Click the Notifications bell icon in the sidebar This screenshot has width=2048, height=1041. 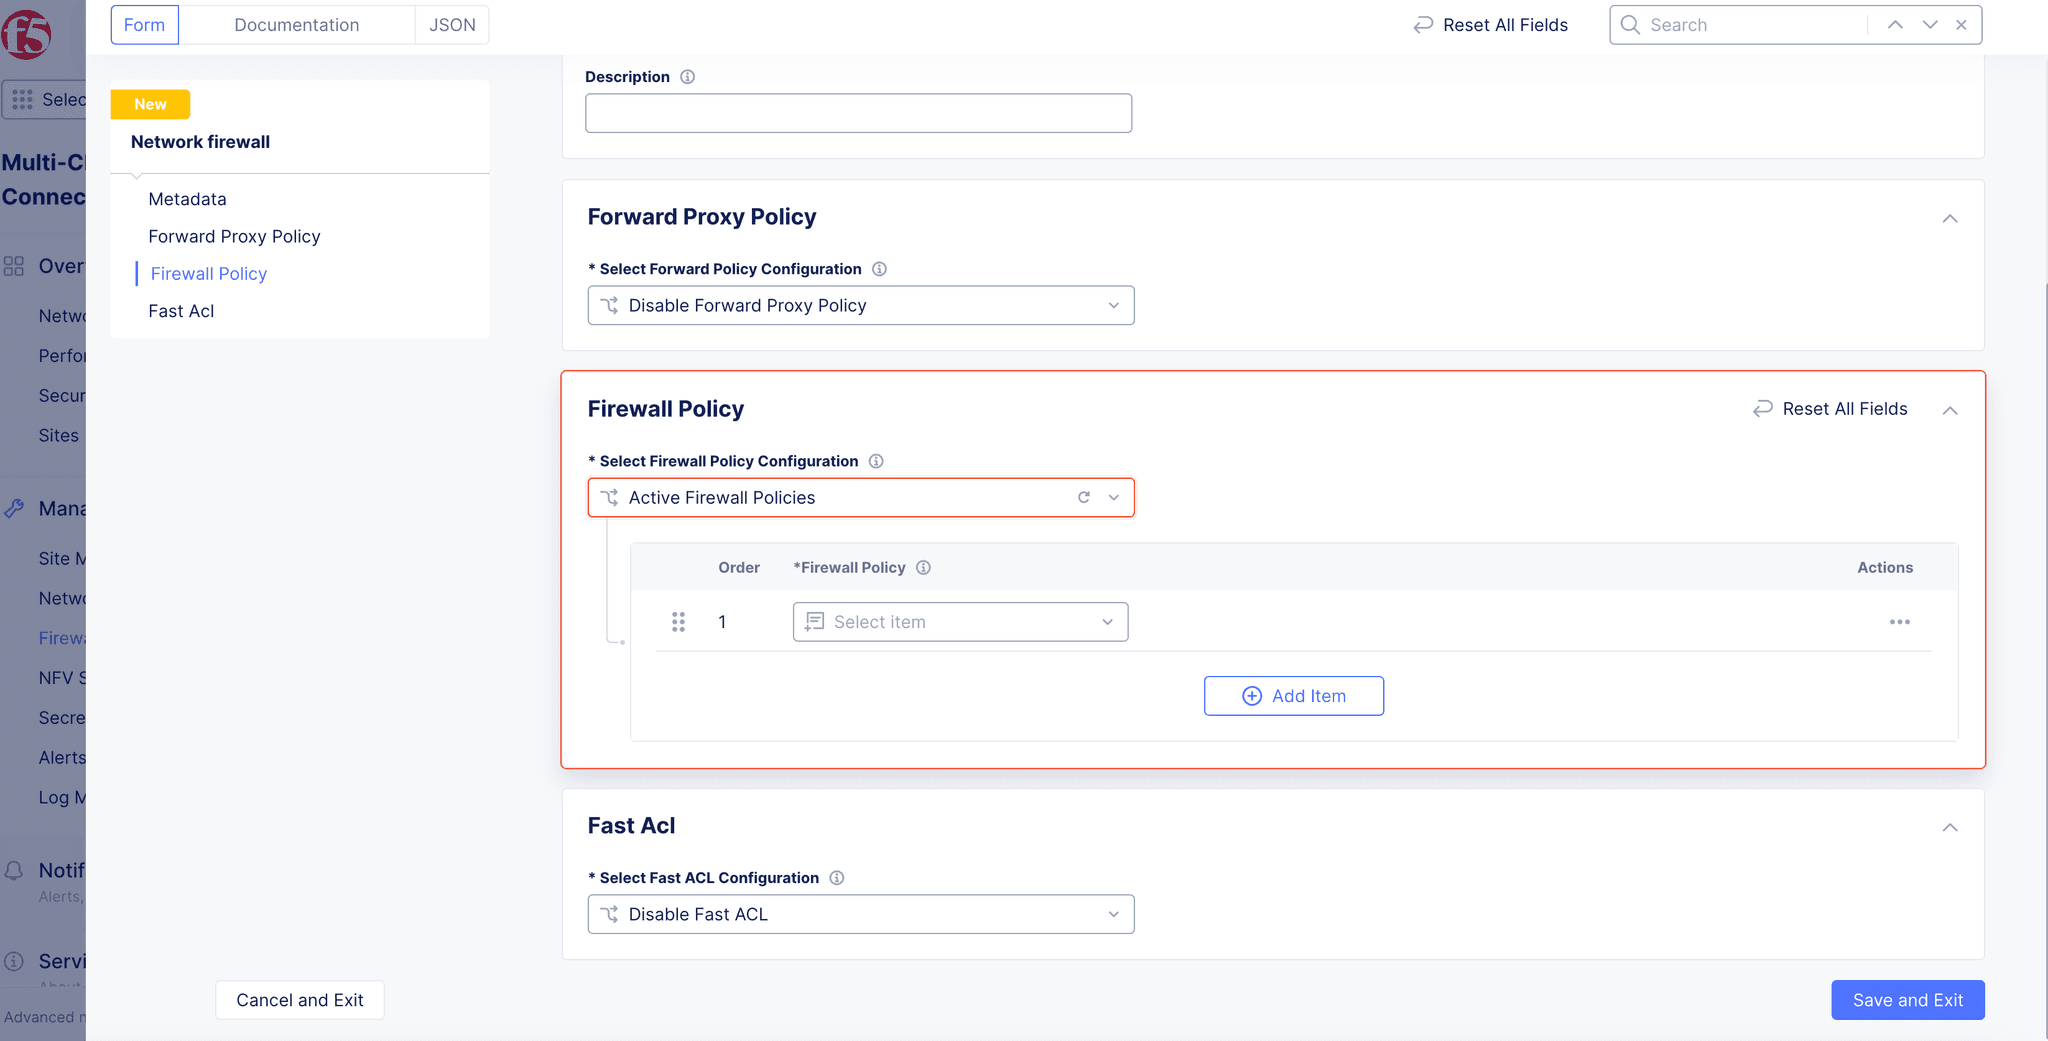tap(14, 870)
